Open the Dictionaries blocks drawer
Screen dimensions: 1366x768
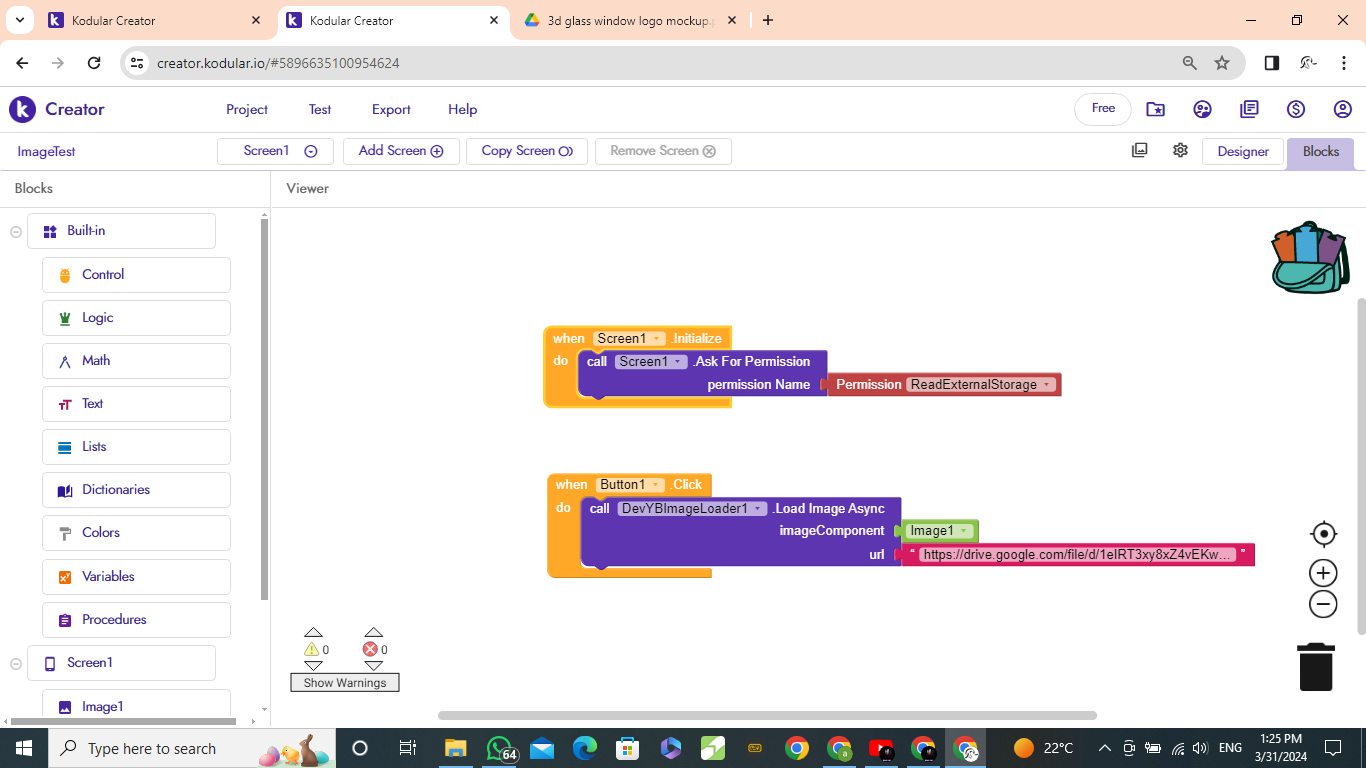pyautogui.click(x=136, y=490)
